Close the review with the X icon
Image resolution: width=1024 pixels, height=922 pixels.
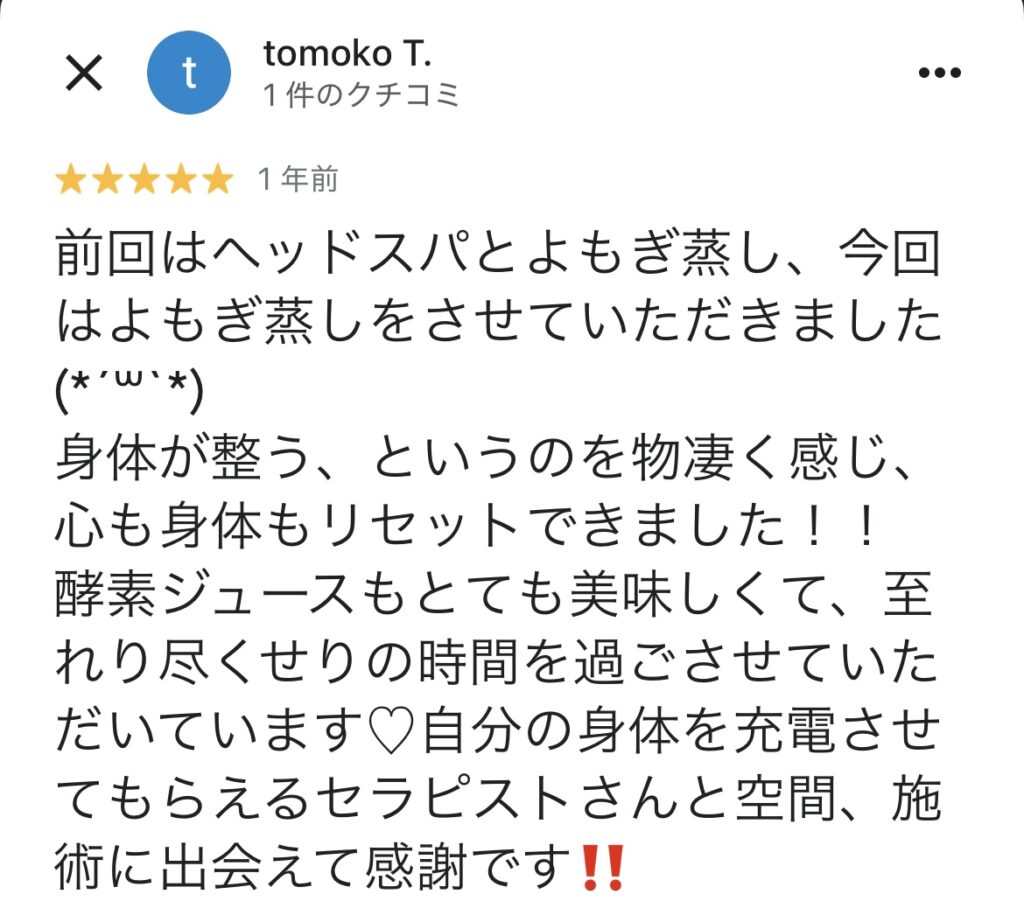coord(84,72)
